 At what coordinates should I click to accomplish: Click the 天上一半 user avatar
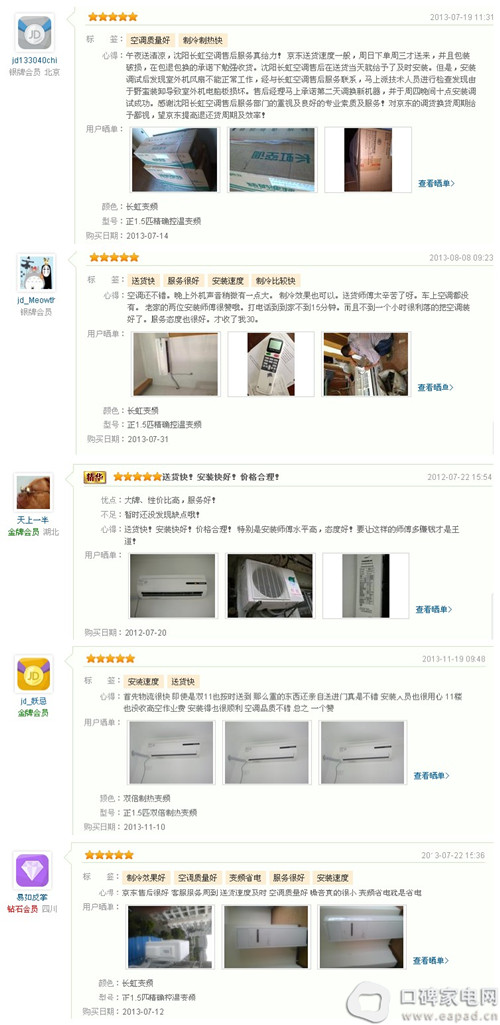click(33, 493)
